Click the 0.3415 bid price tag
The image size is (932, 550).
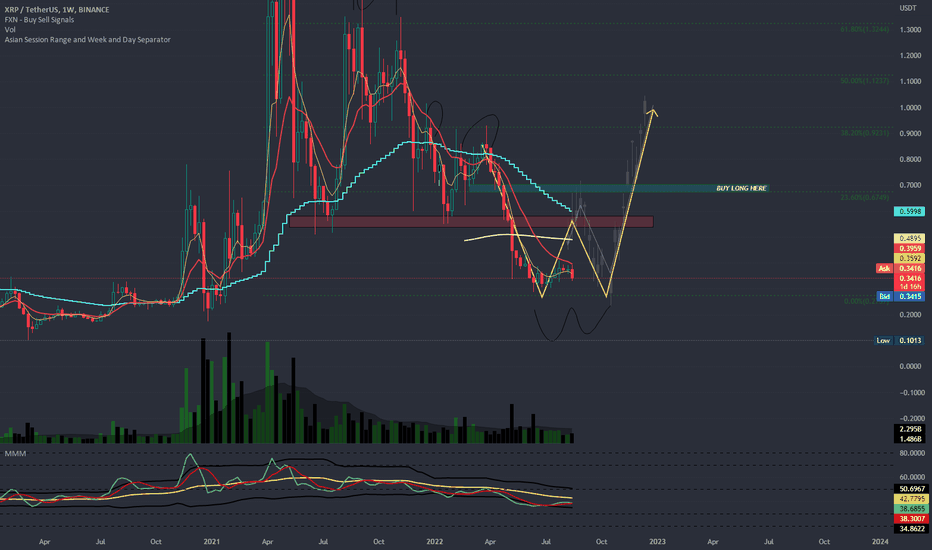click(909, 296)
